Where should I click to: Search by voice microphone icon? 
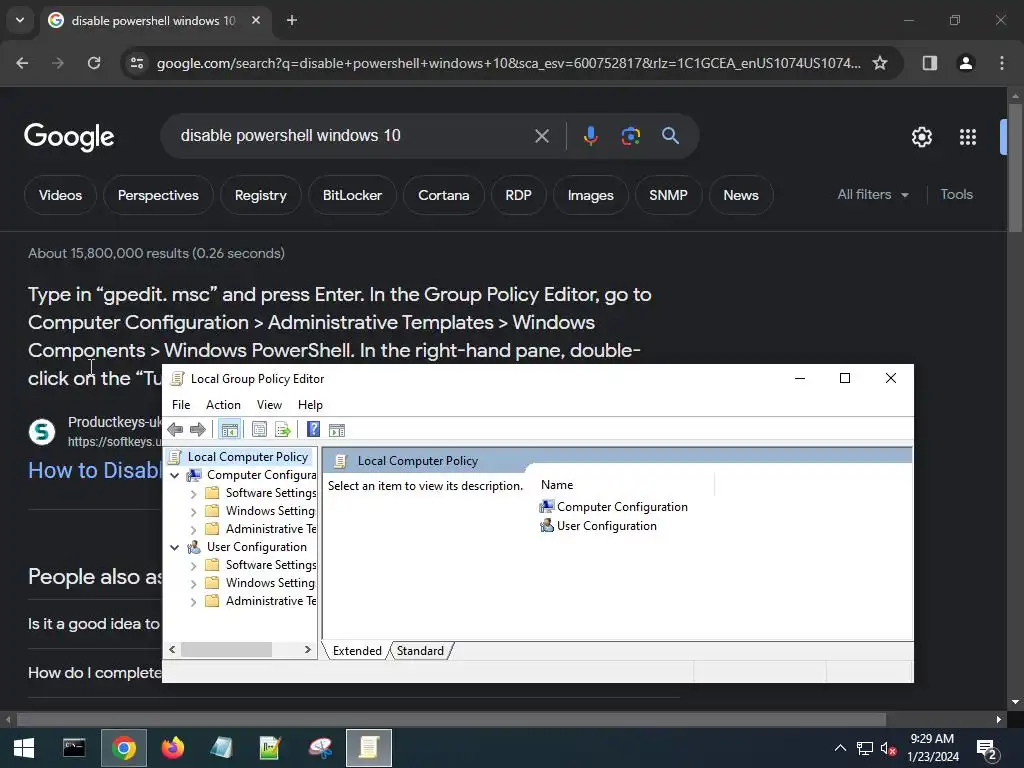(590, 136)
